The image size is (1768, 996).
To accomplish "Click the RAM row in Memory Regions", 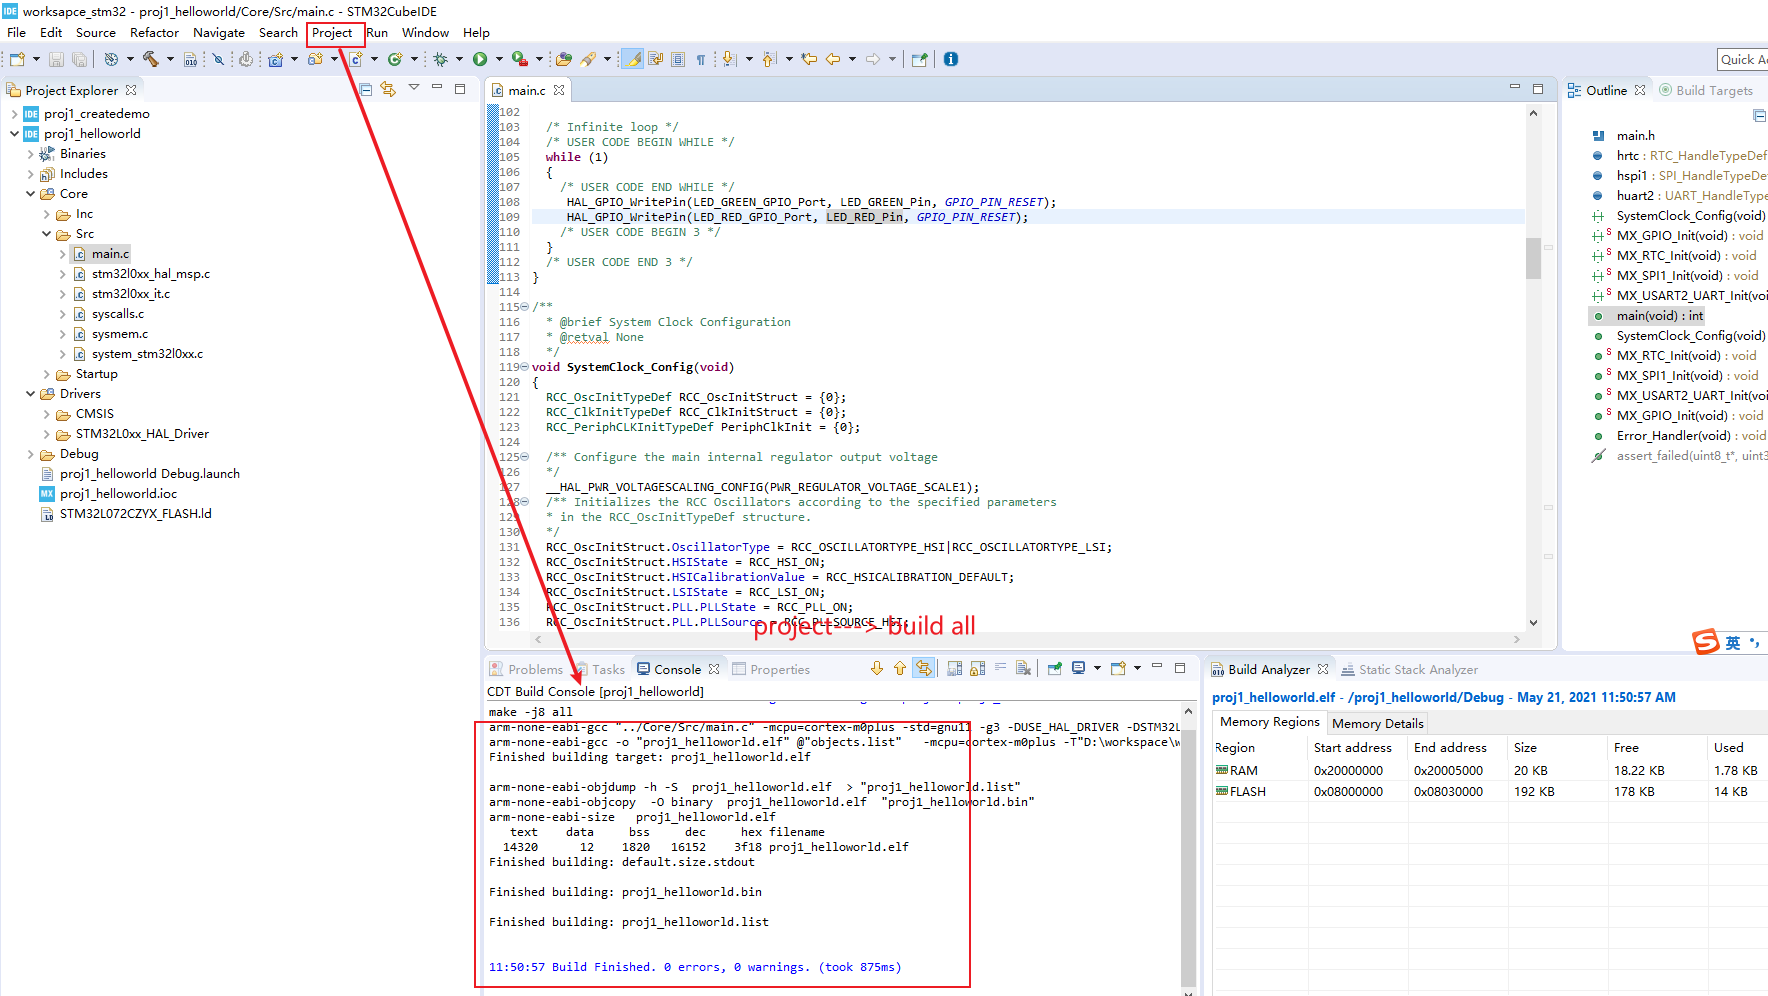I will coord(1490,770).
